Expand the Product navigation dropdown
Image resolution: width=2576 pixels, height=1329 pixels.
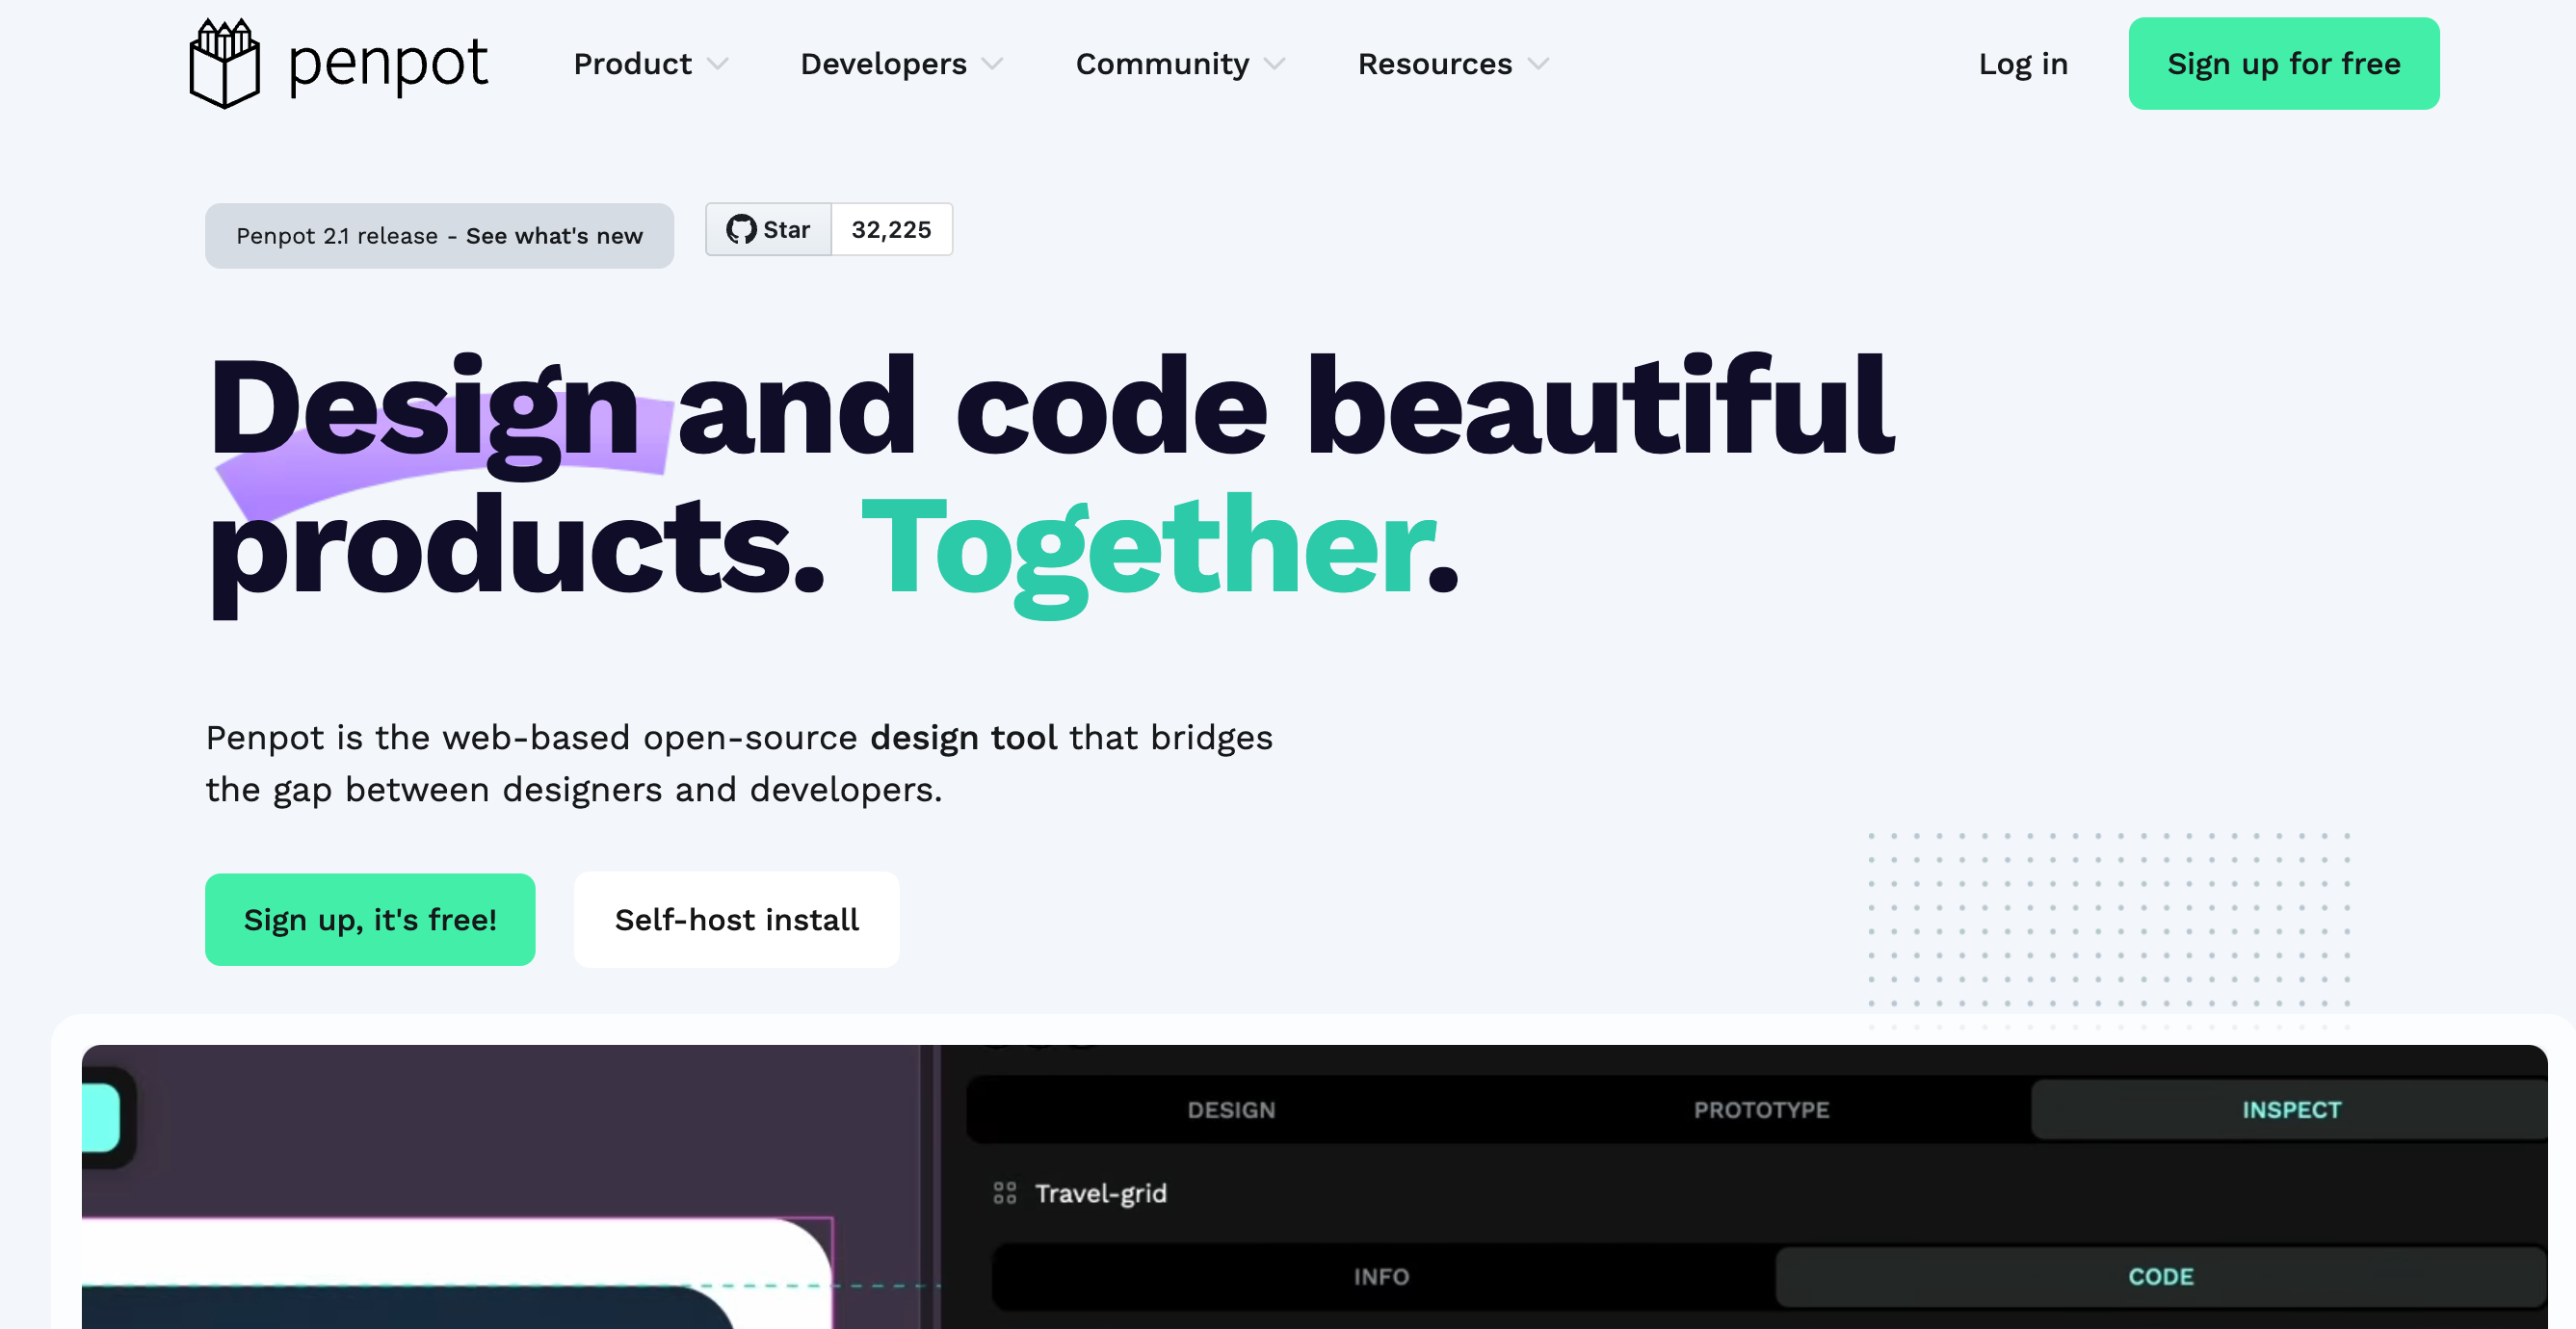pyautogui.click(x=652, y=63)
